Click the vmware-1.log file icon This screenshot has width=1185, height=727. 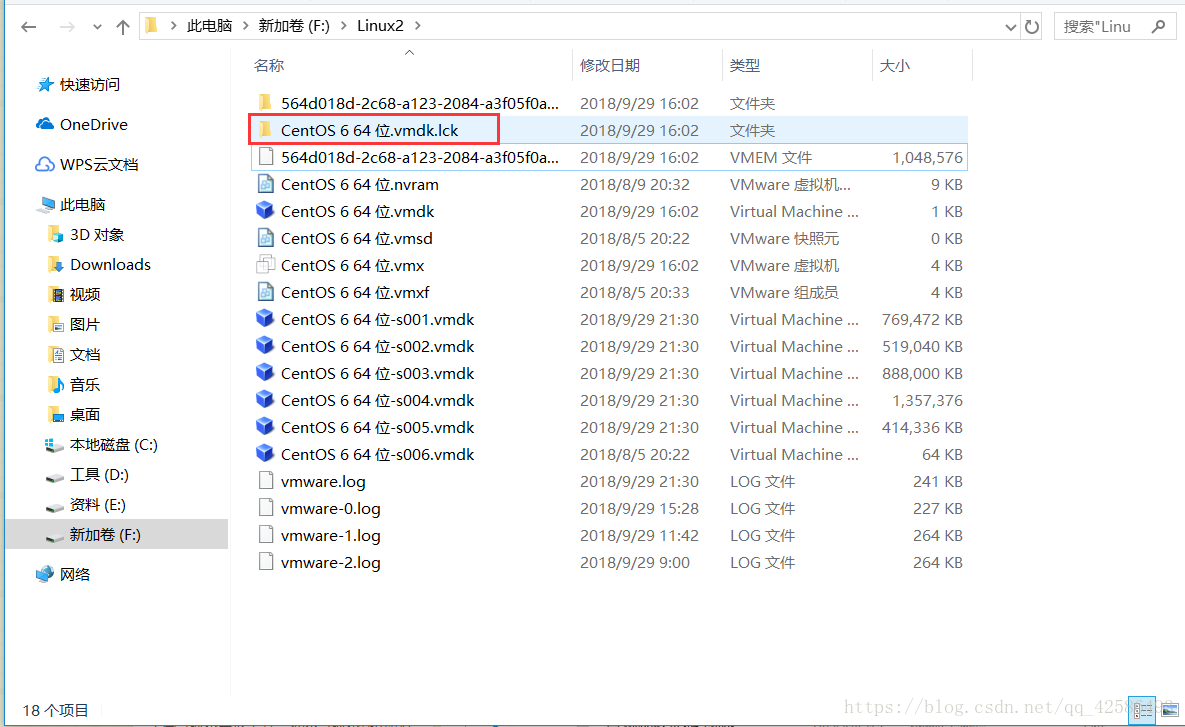tap(265, 534)
